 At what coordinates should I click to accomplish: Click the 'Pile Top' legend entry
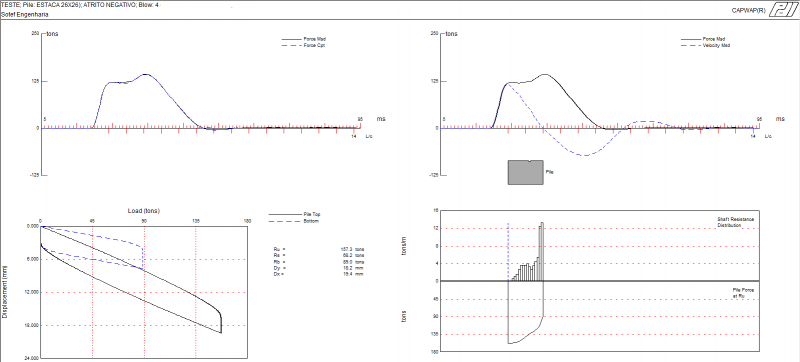pyautogui.click(x=295, y=215)
